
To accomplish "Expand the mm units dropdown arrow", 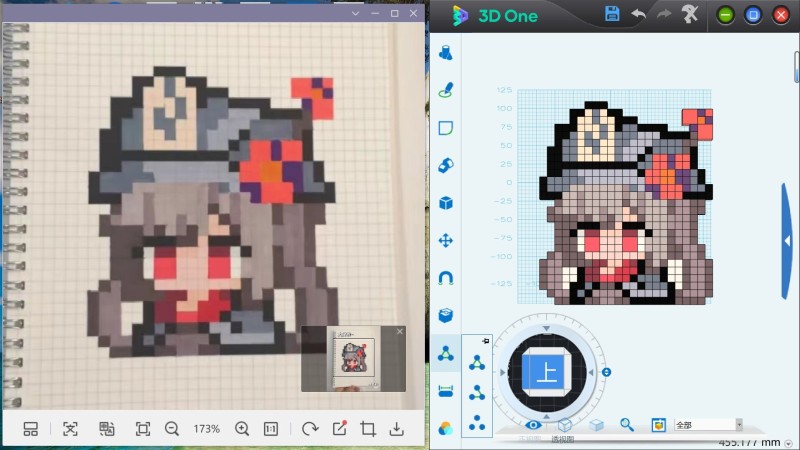I will point(789,444).
